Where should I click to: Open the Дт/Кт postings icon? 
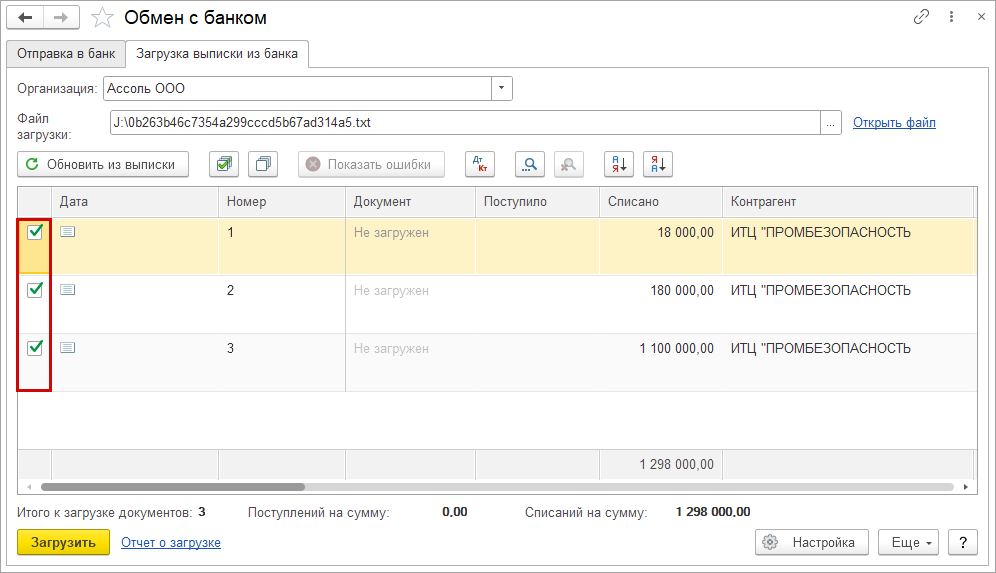(479, 165)
